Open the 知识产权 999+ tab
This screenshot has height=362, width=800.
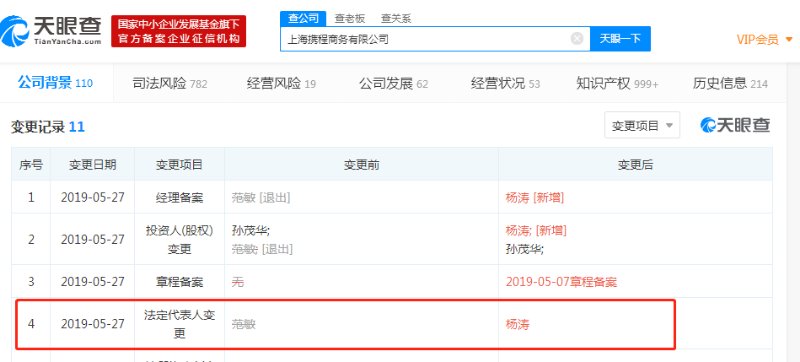617,84
